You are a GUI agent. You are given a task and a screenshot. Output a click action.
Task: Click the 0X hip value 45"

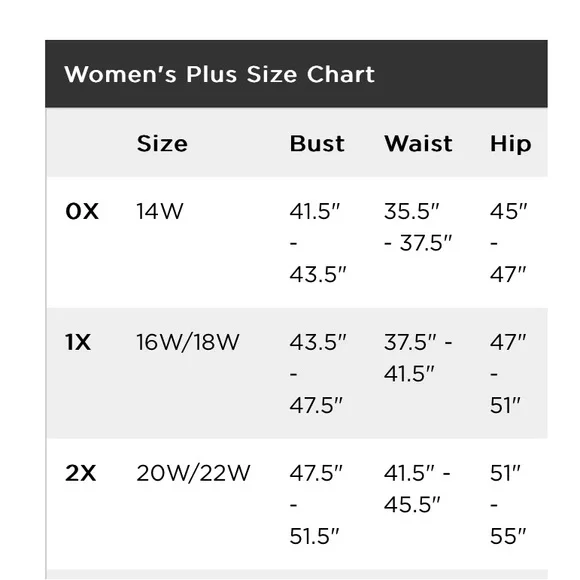point(509,212)
